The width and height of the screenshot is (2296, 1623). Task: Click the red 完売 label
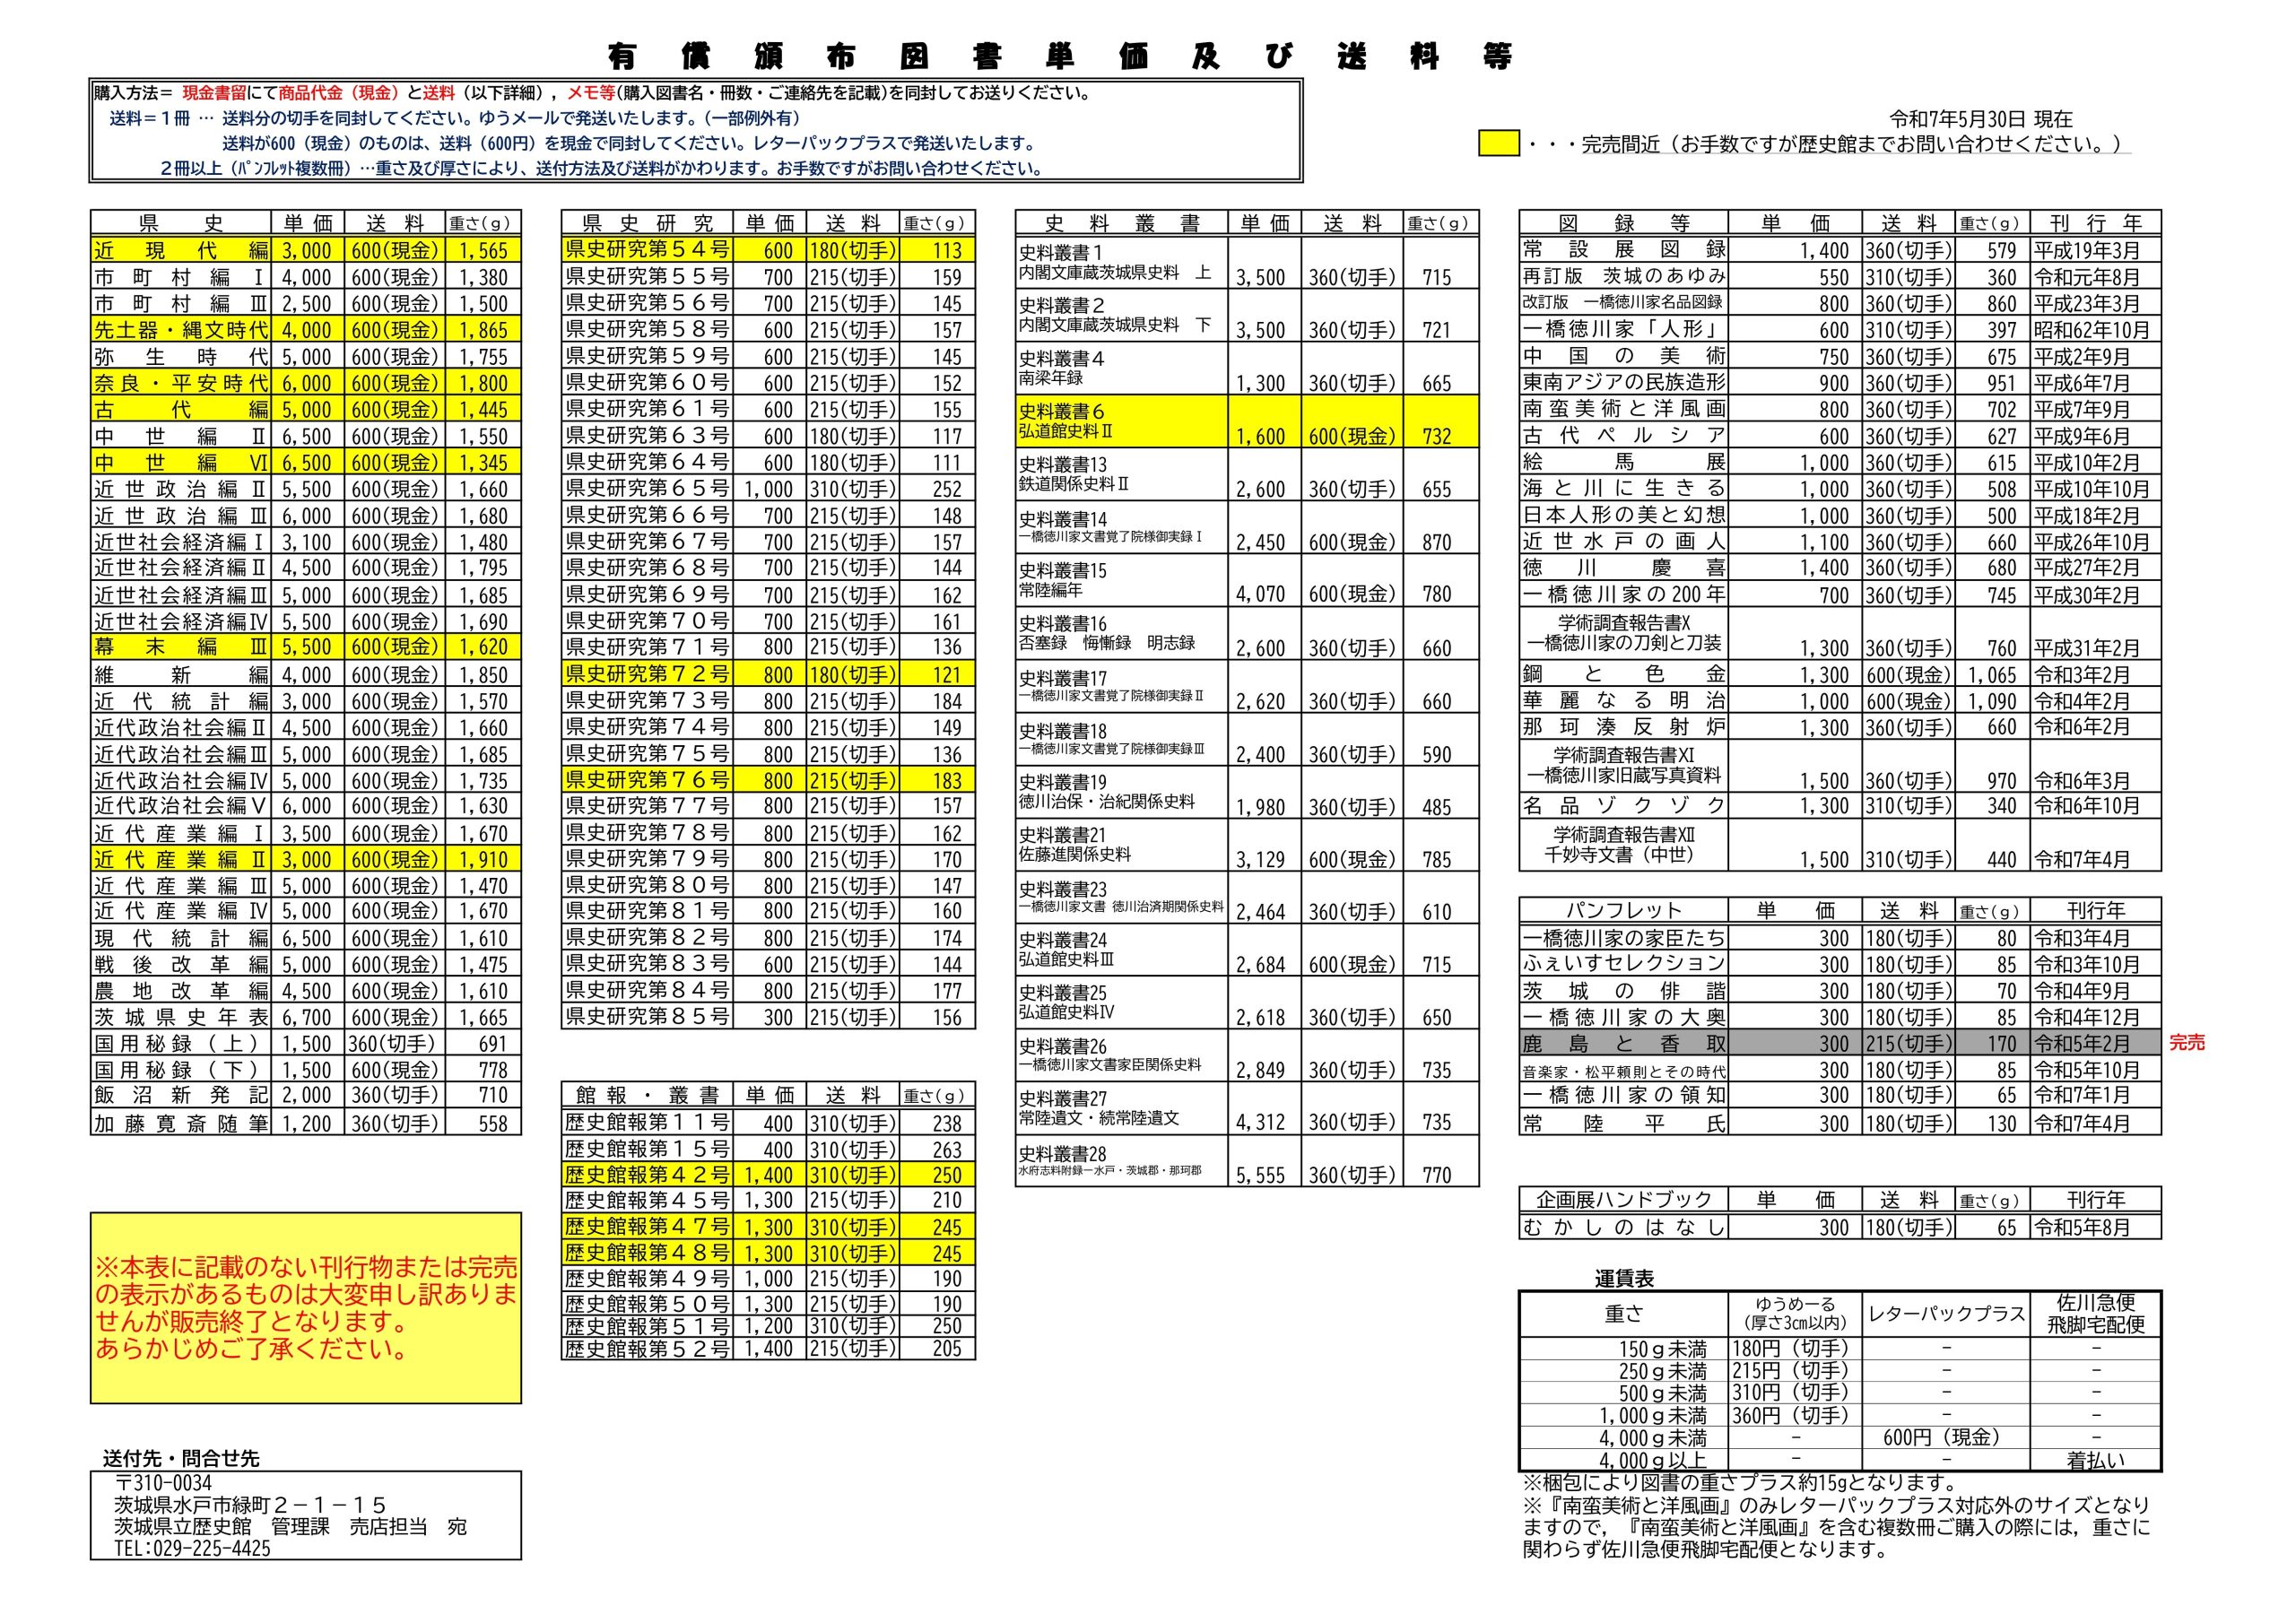pyautogui.click(x=2187, y=1043)
